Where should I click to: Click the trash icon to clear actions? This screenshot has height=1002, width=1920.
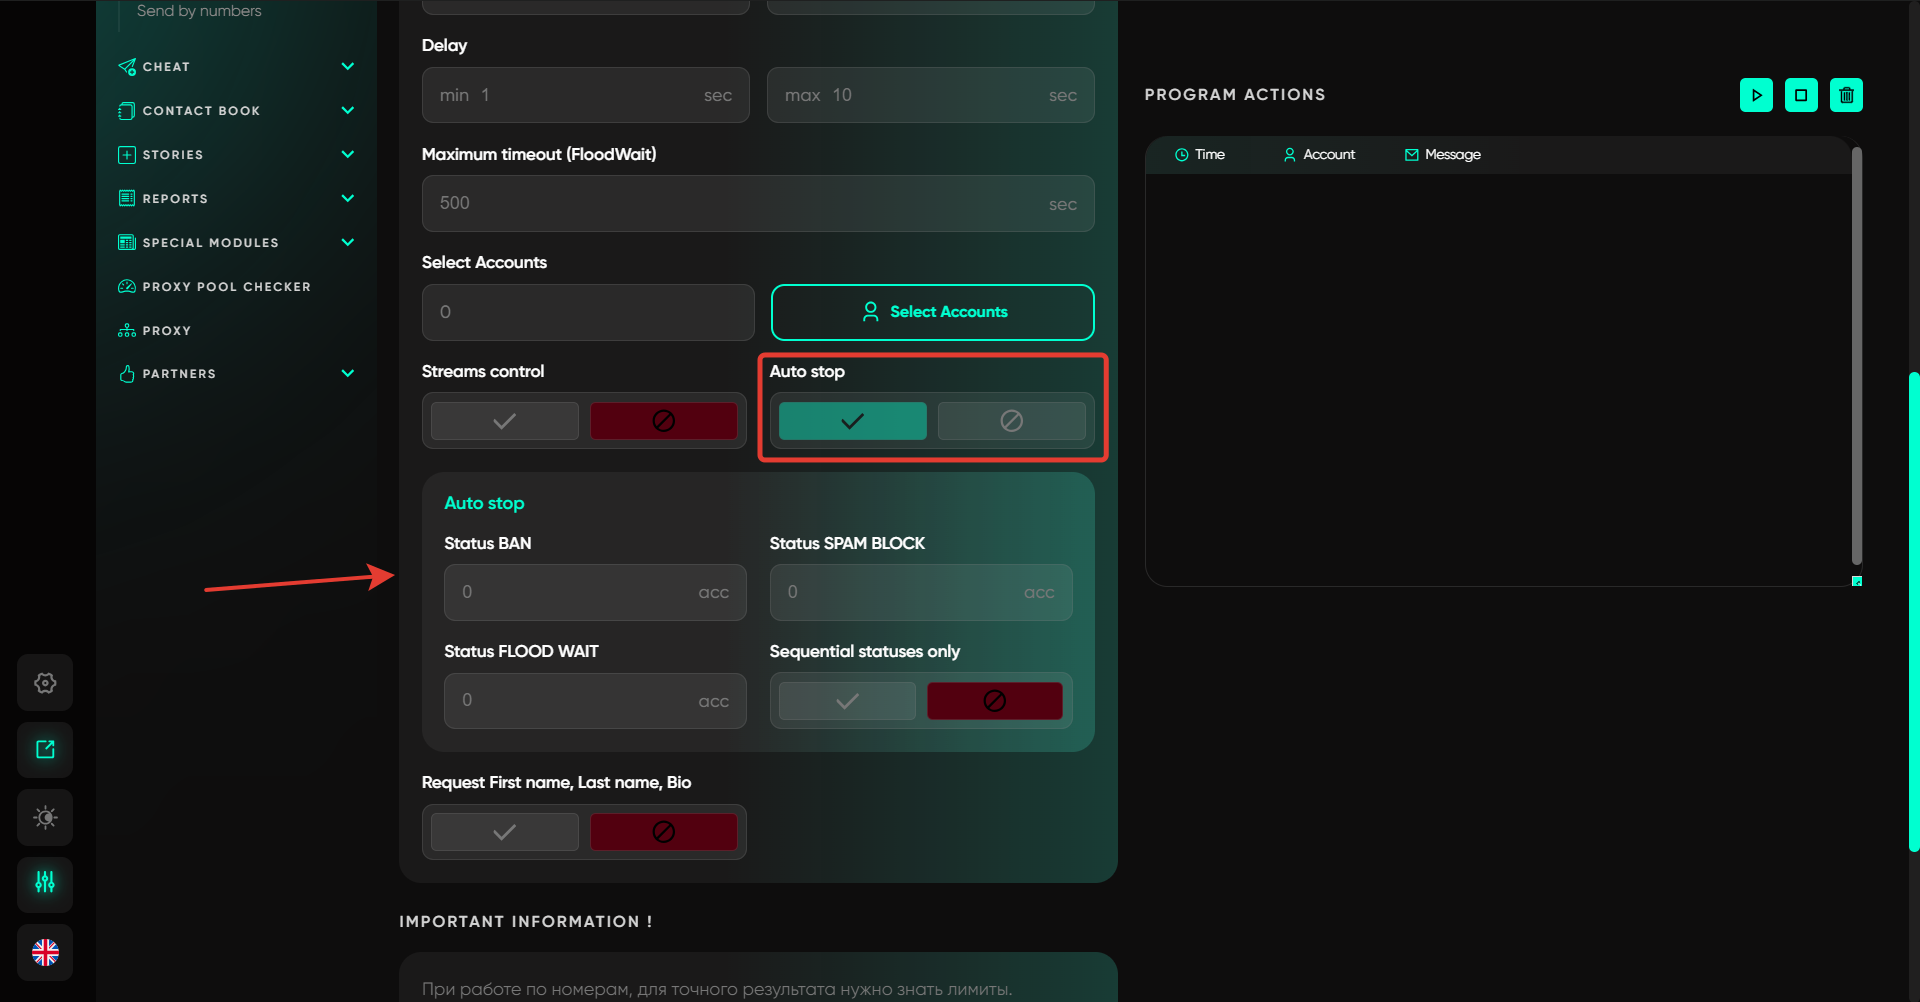point(1846,95)
